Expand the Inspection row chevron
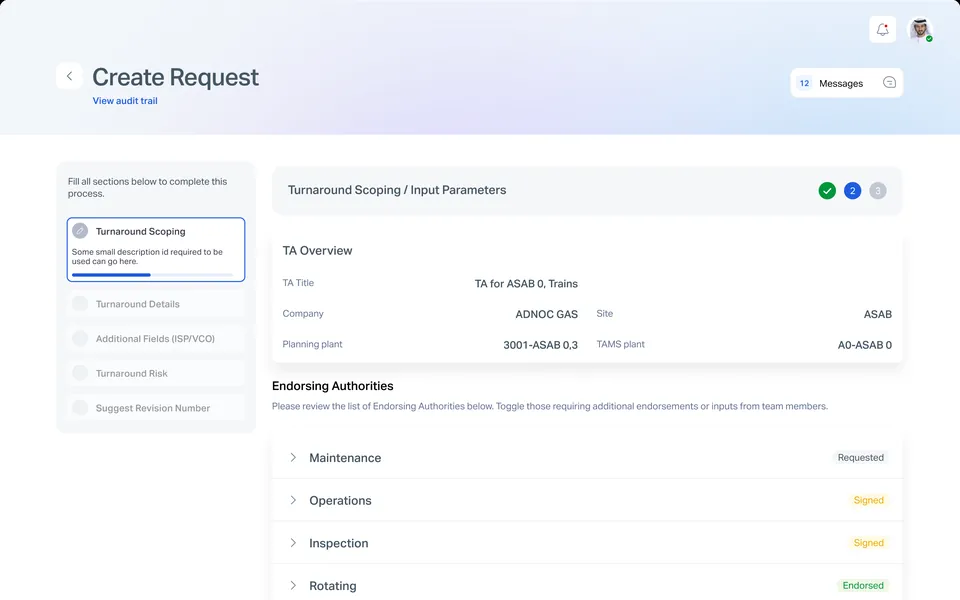 293,543
